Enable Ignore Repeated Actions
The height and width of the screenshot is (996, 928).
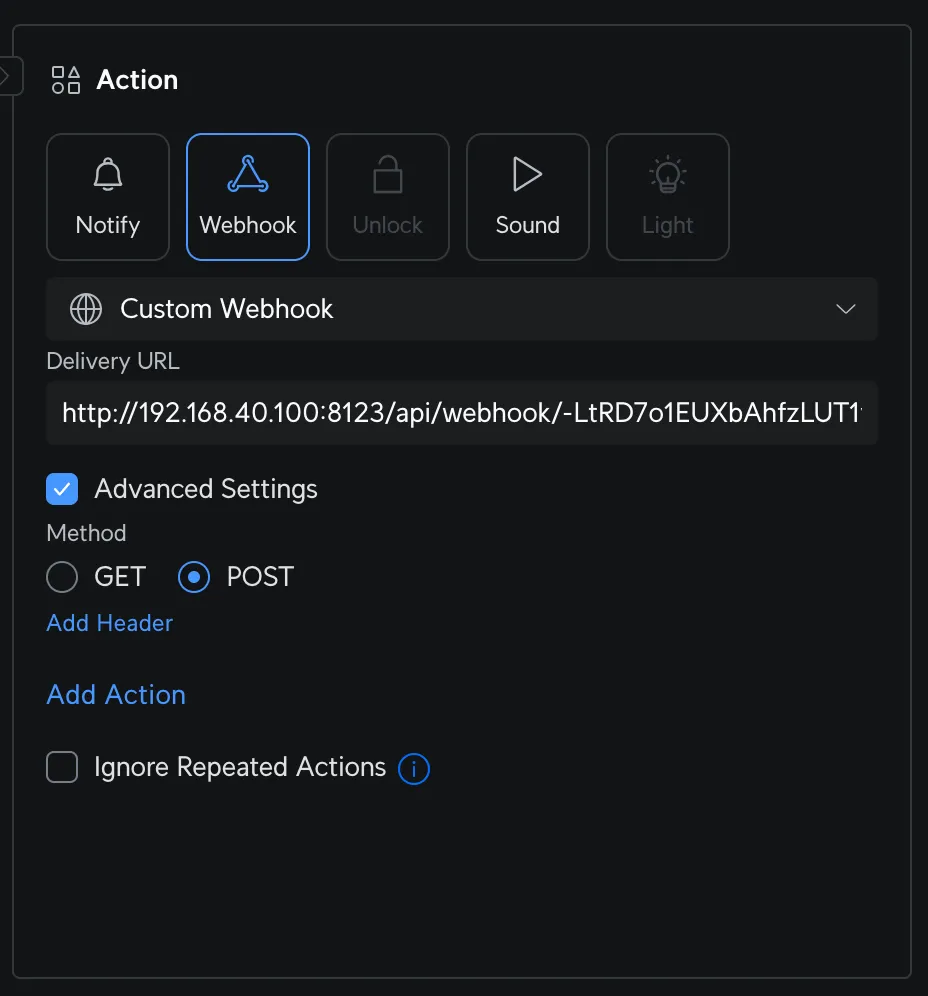coord(62,767)
